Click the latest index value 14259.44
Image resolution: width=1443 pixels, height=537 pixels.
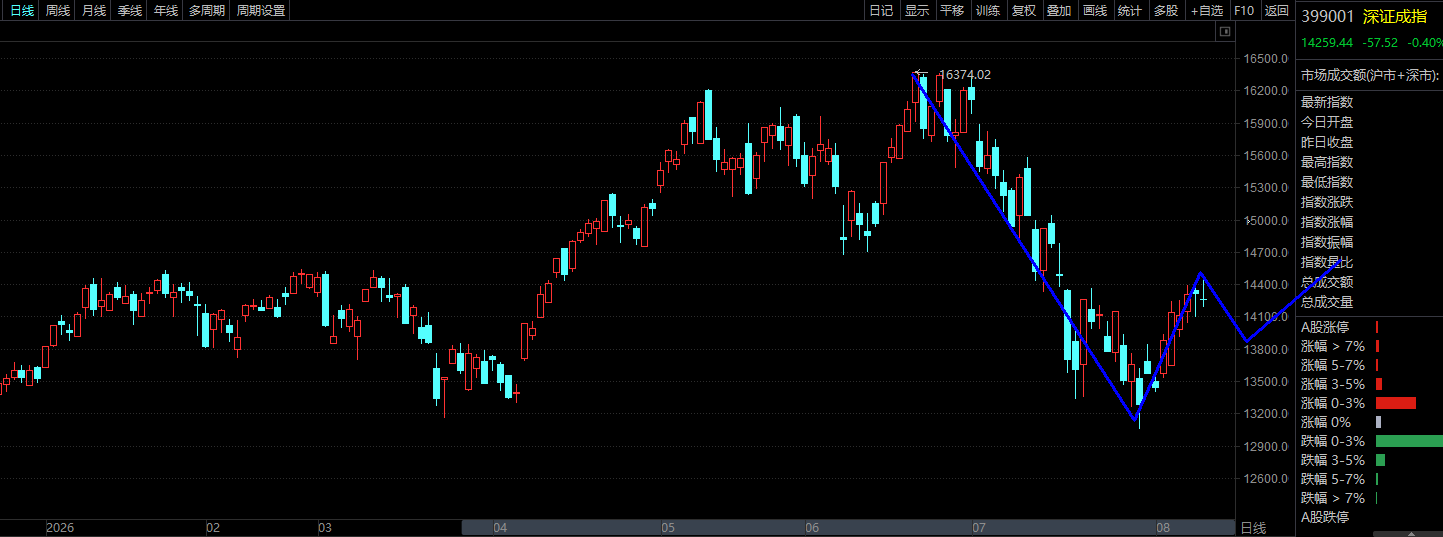click(x=1327, y=43)
